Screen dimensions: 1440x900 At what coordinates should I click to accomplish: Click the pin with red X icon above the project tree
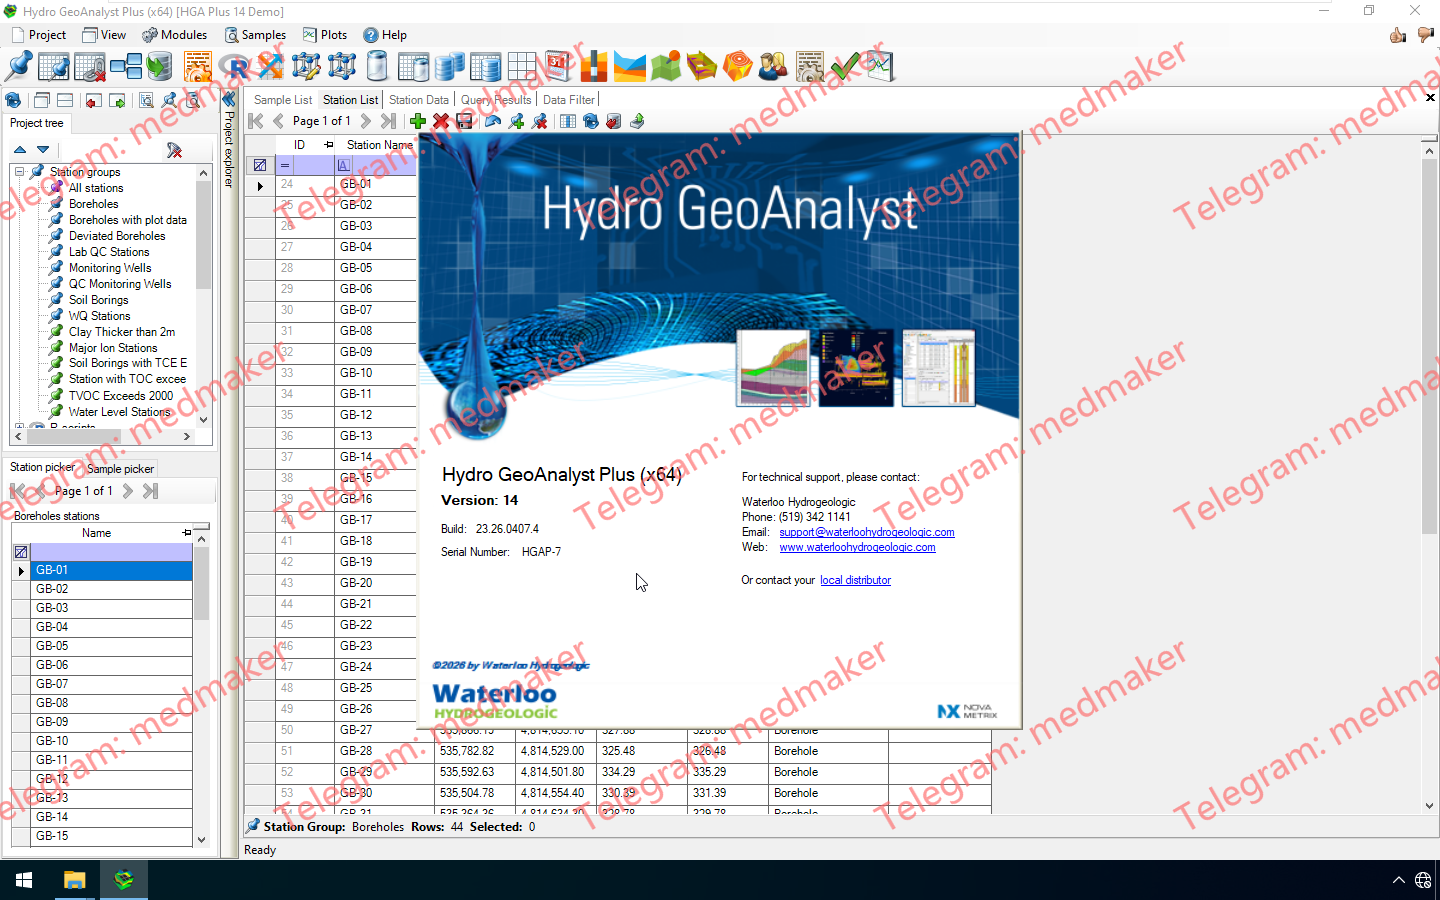175,150
